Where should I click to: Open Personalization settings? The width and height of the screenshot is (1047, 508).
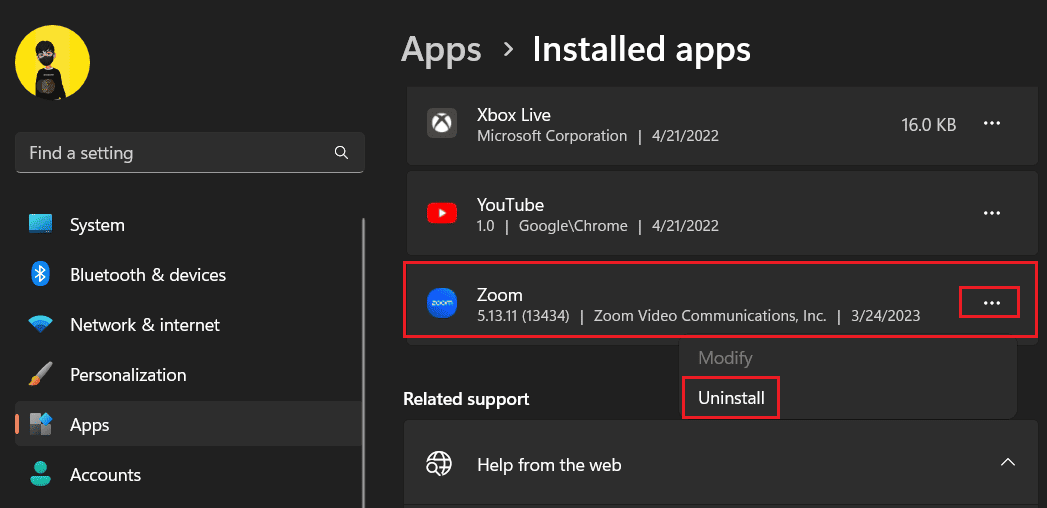pyautogui.click(x=189, y=374)
